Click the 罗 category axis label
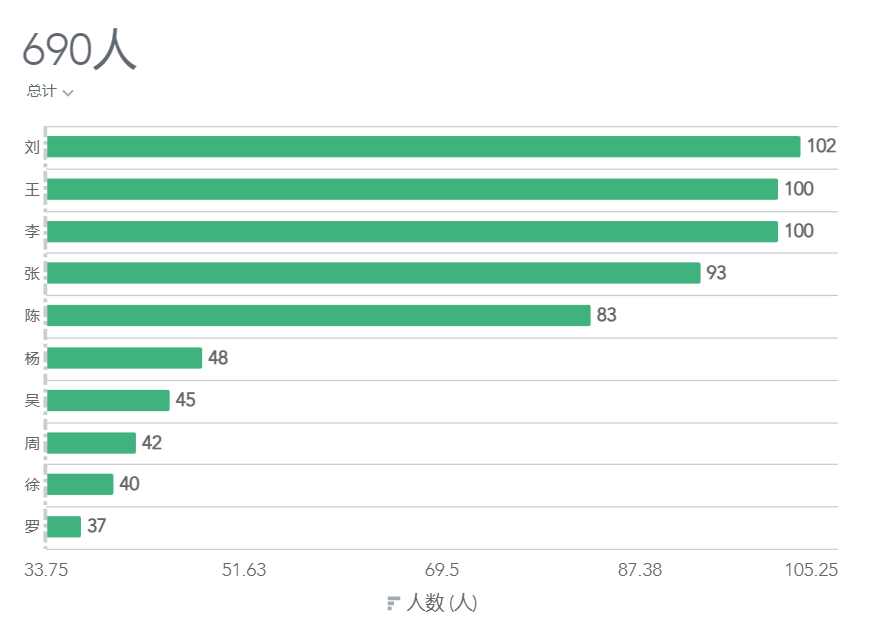 coord(32,527)
